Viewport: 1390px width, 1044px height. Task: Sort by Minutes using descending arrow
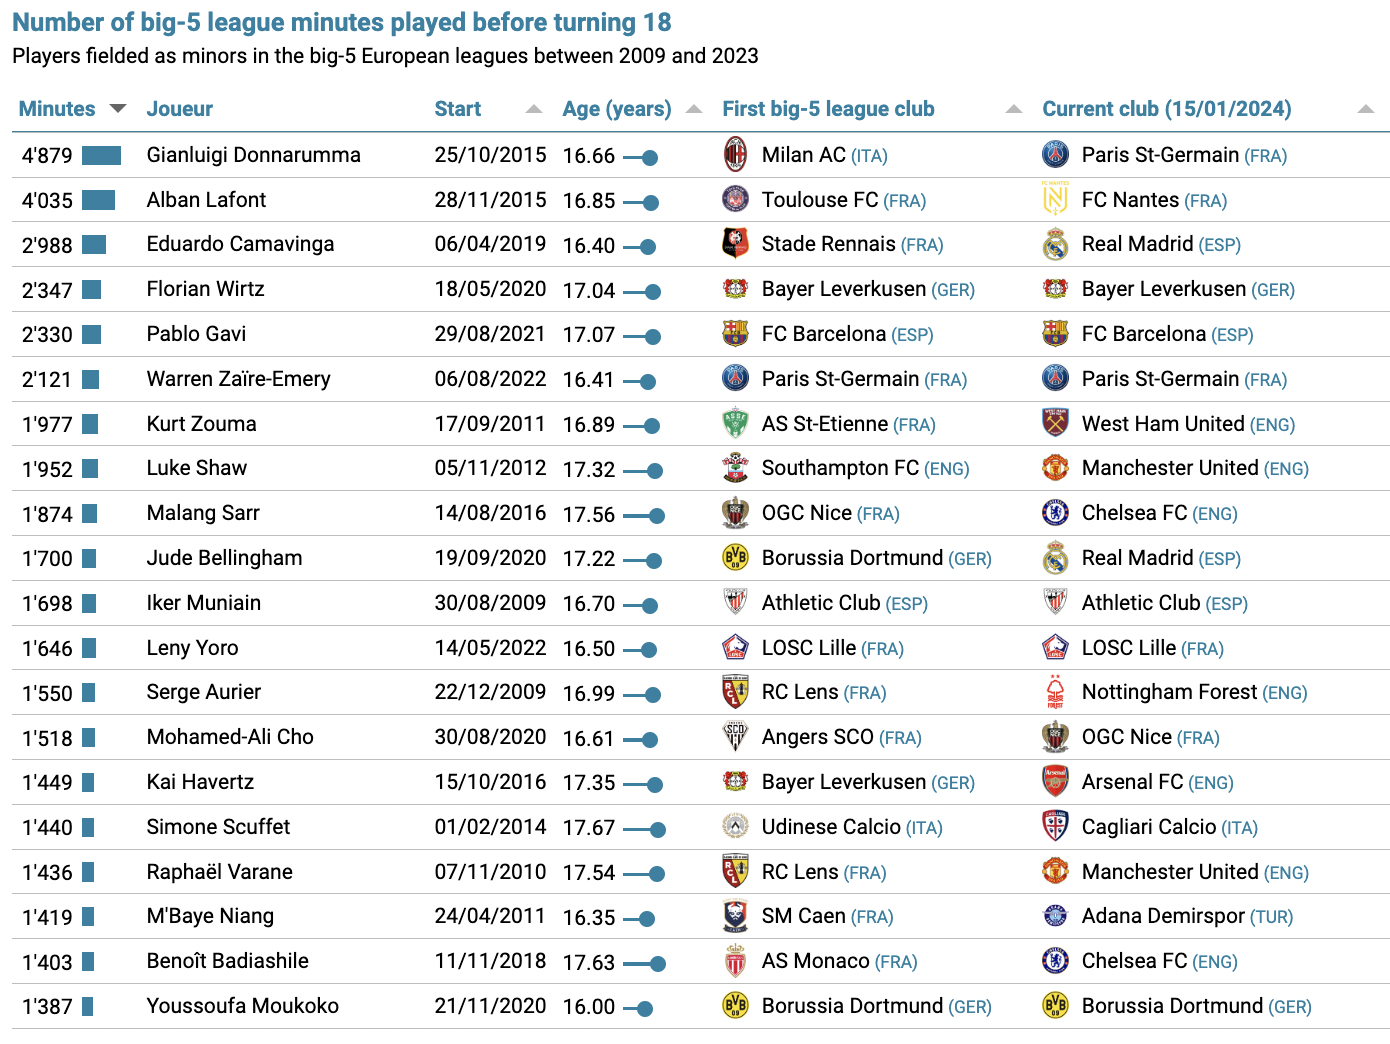coord(118,108)
